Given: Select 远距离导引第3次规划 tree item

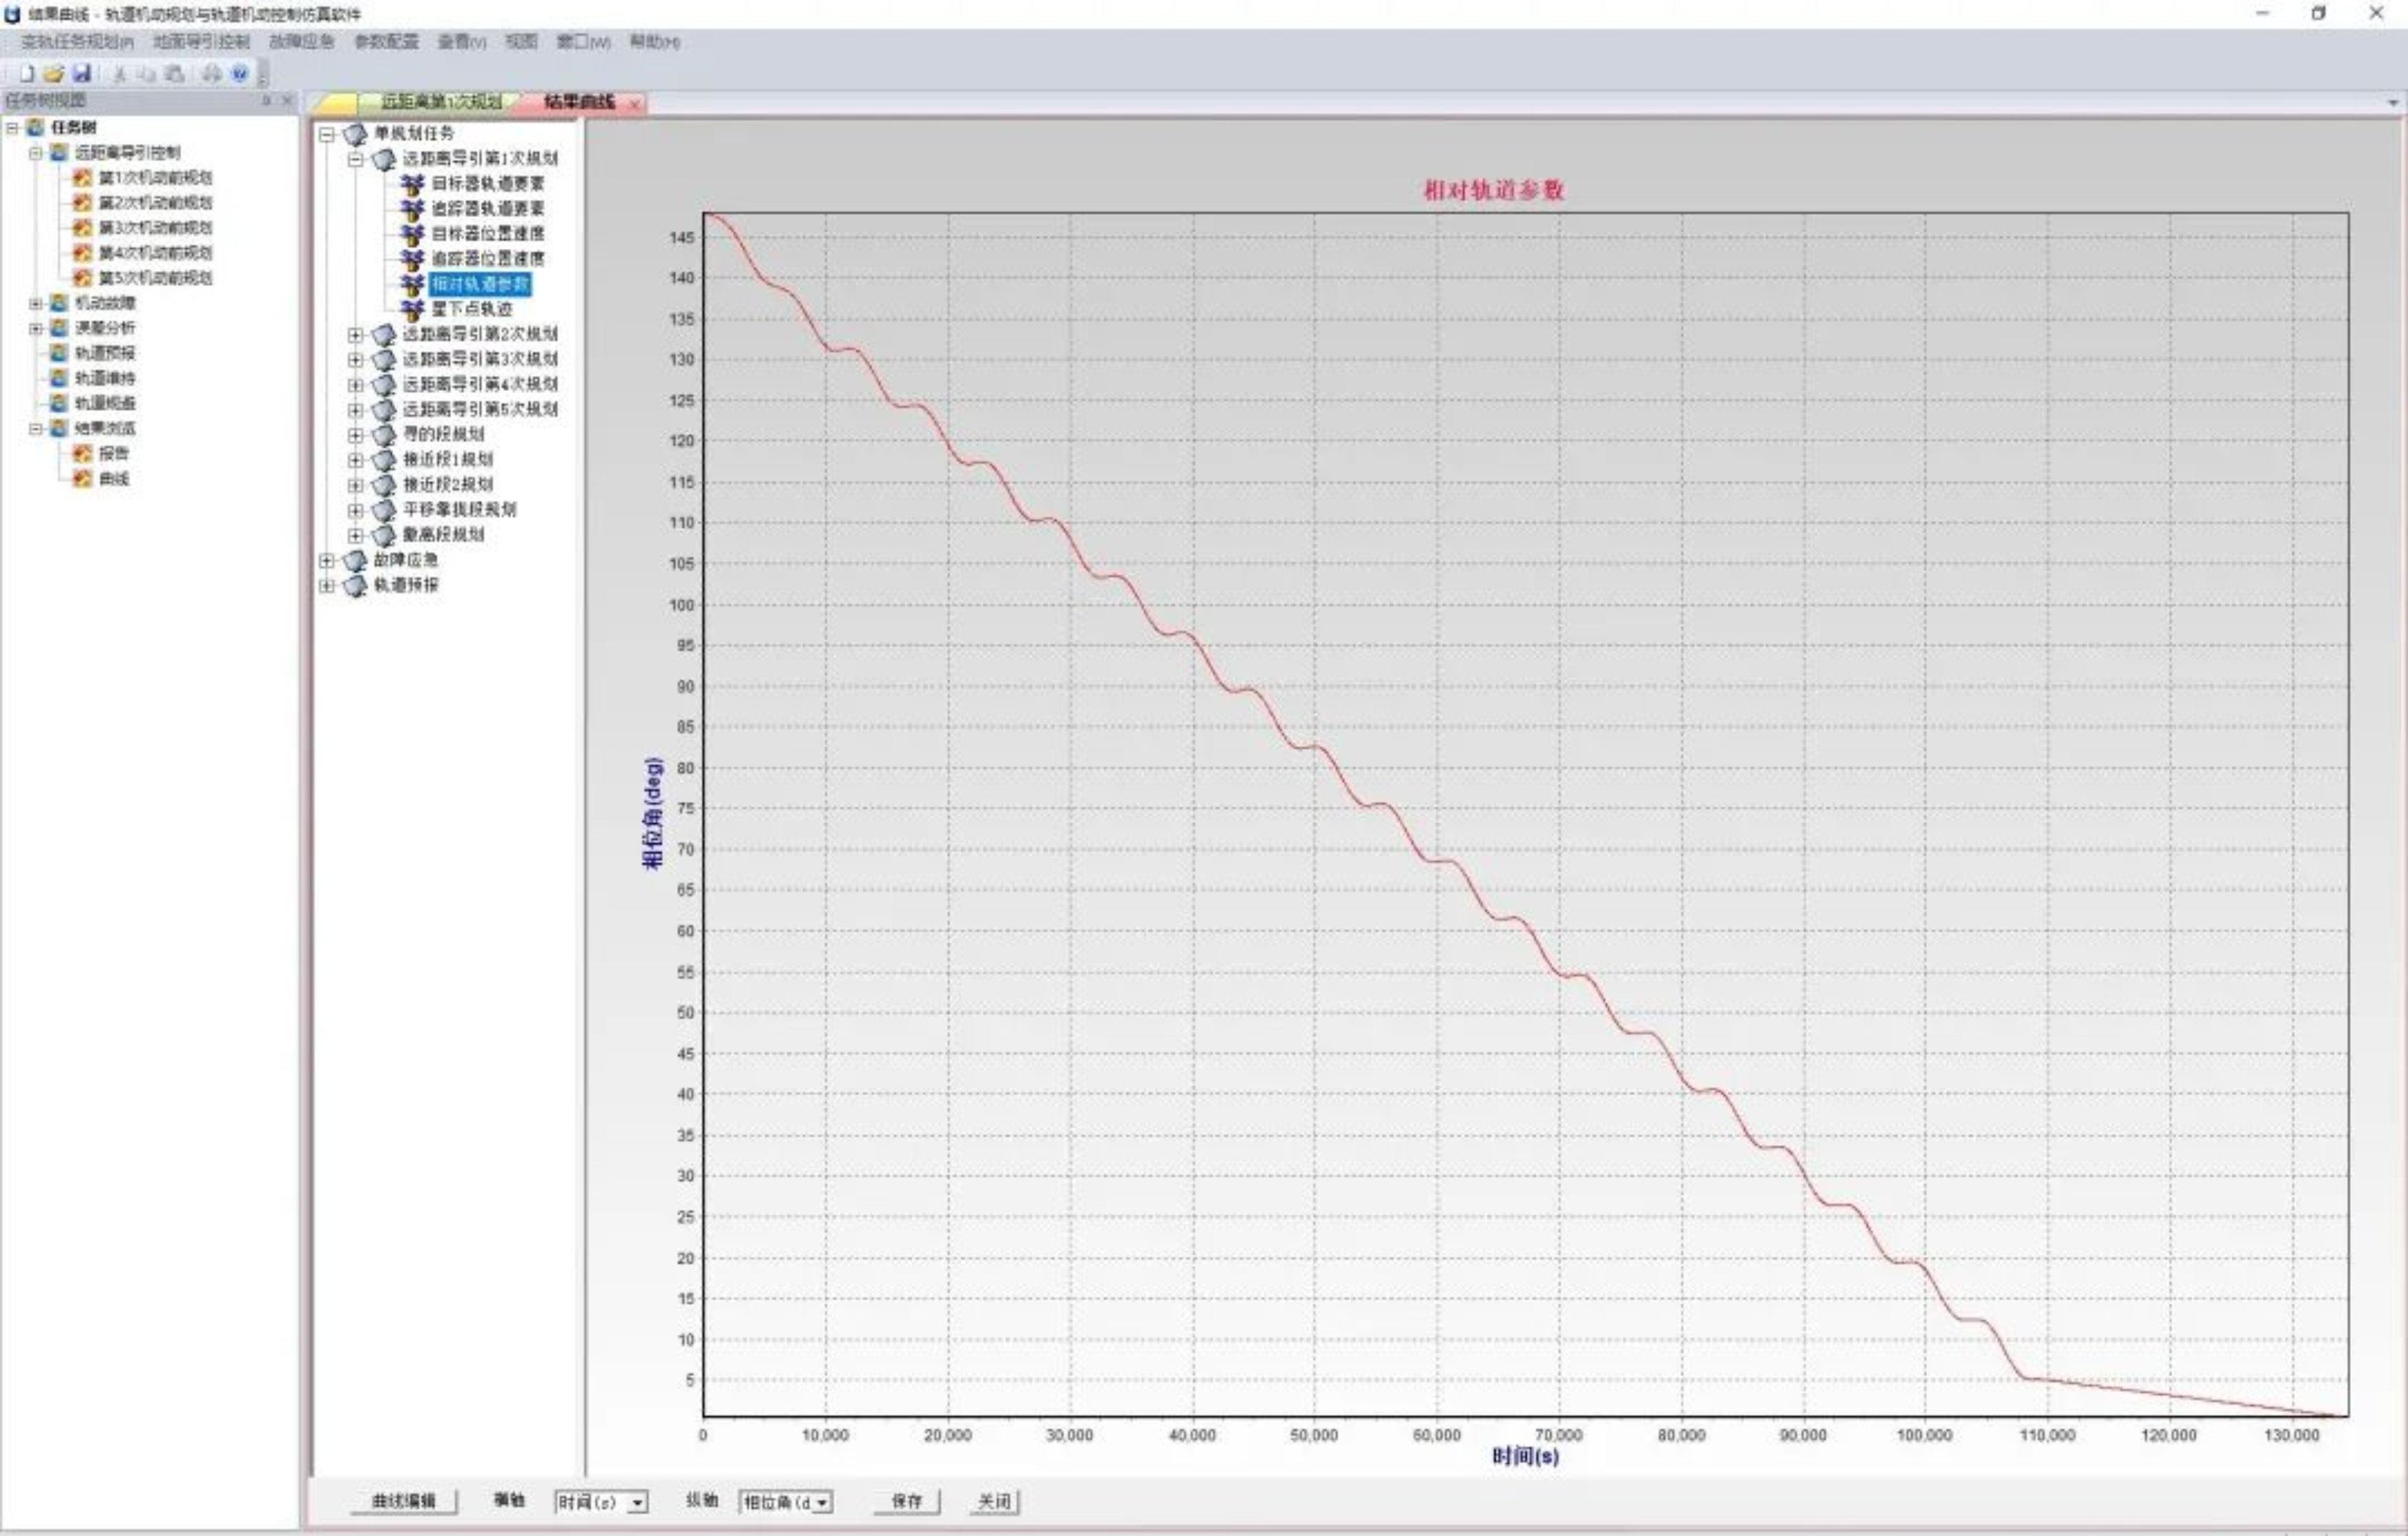Looking at the screenshot, I should tap(480, 359).
